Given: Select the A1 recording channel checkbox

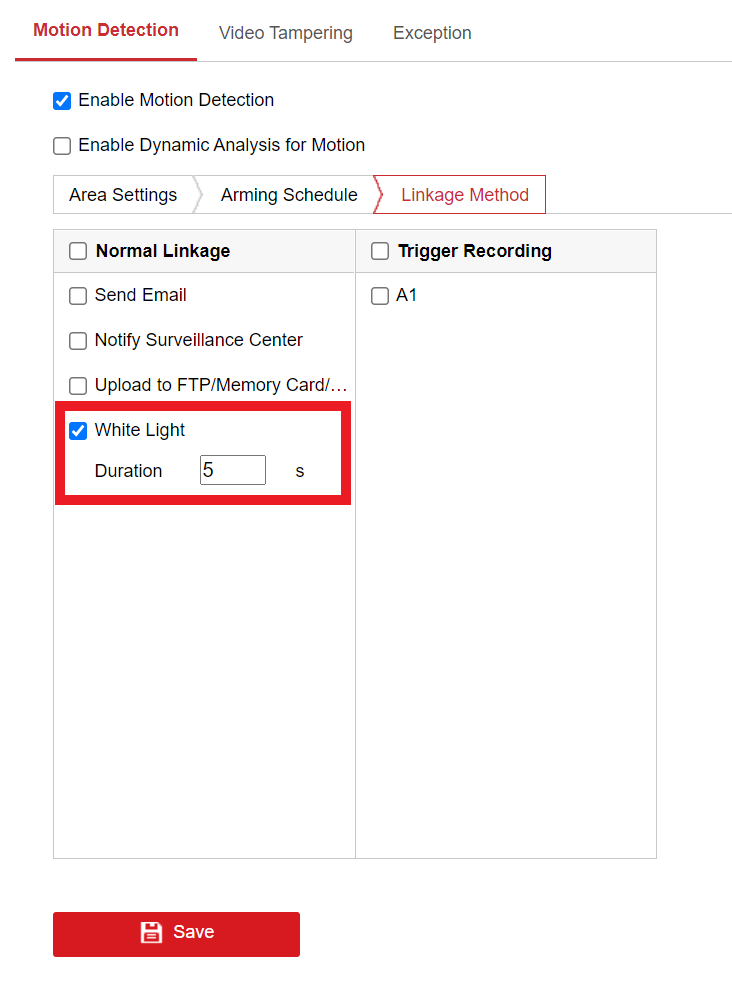Looking at the screenshot, I should tap(380, 296).
